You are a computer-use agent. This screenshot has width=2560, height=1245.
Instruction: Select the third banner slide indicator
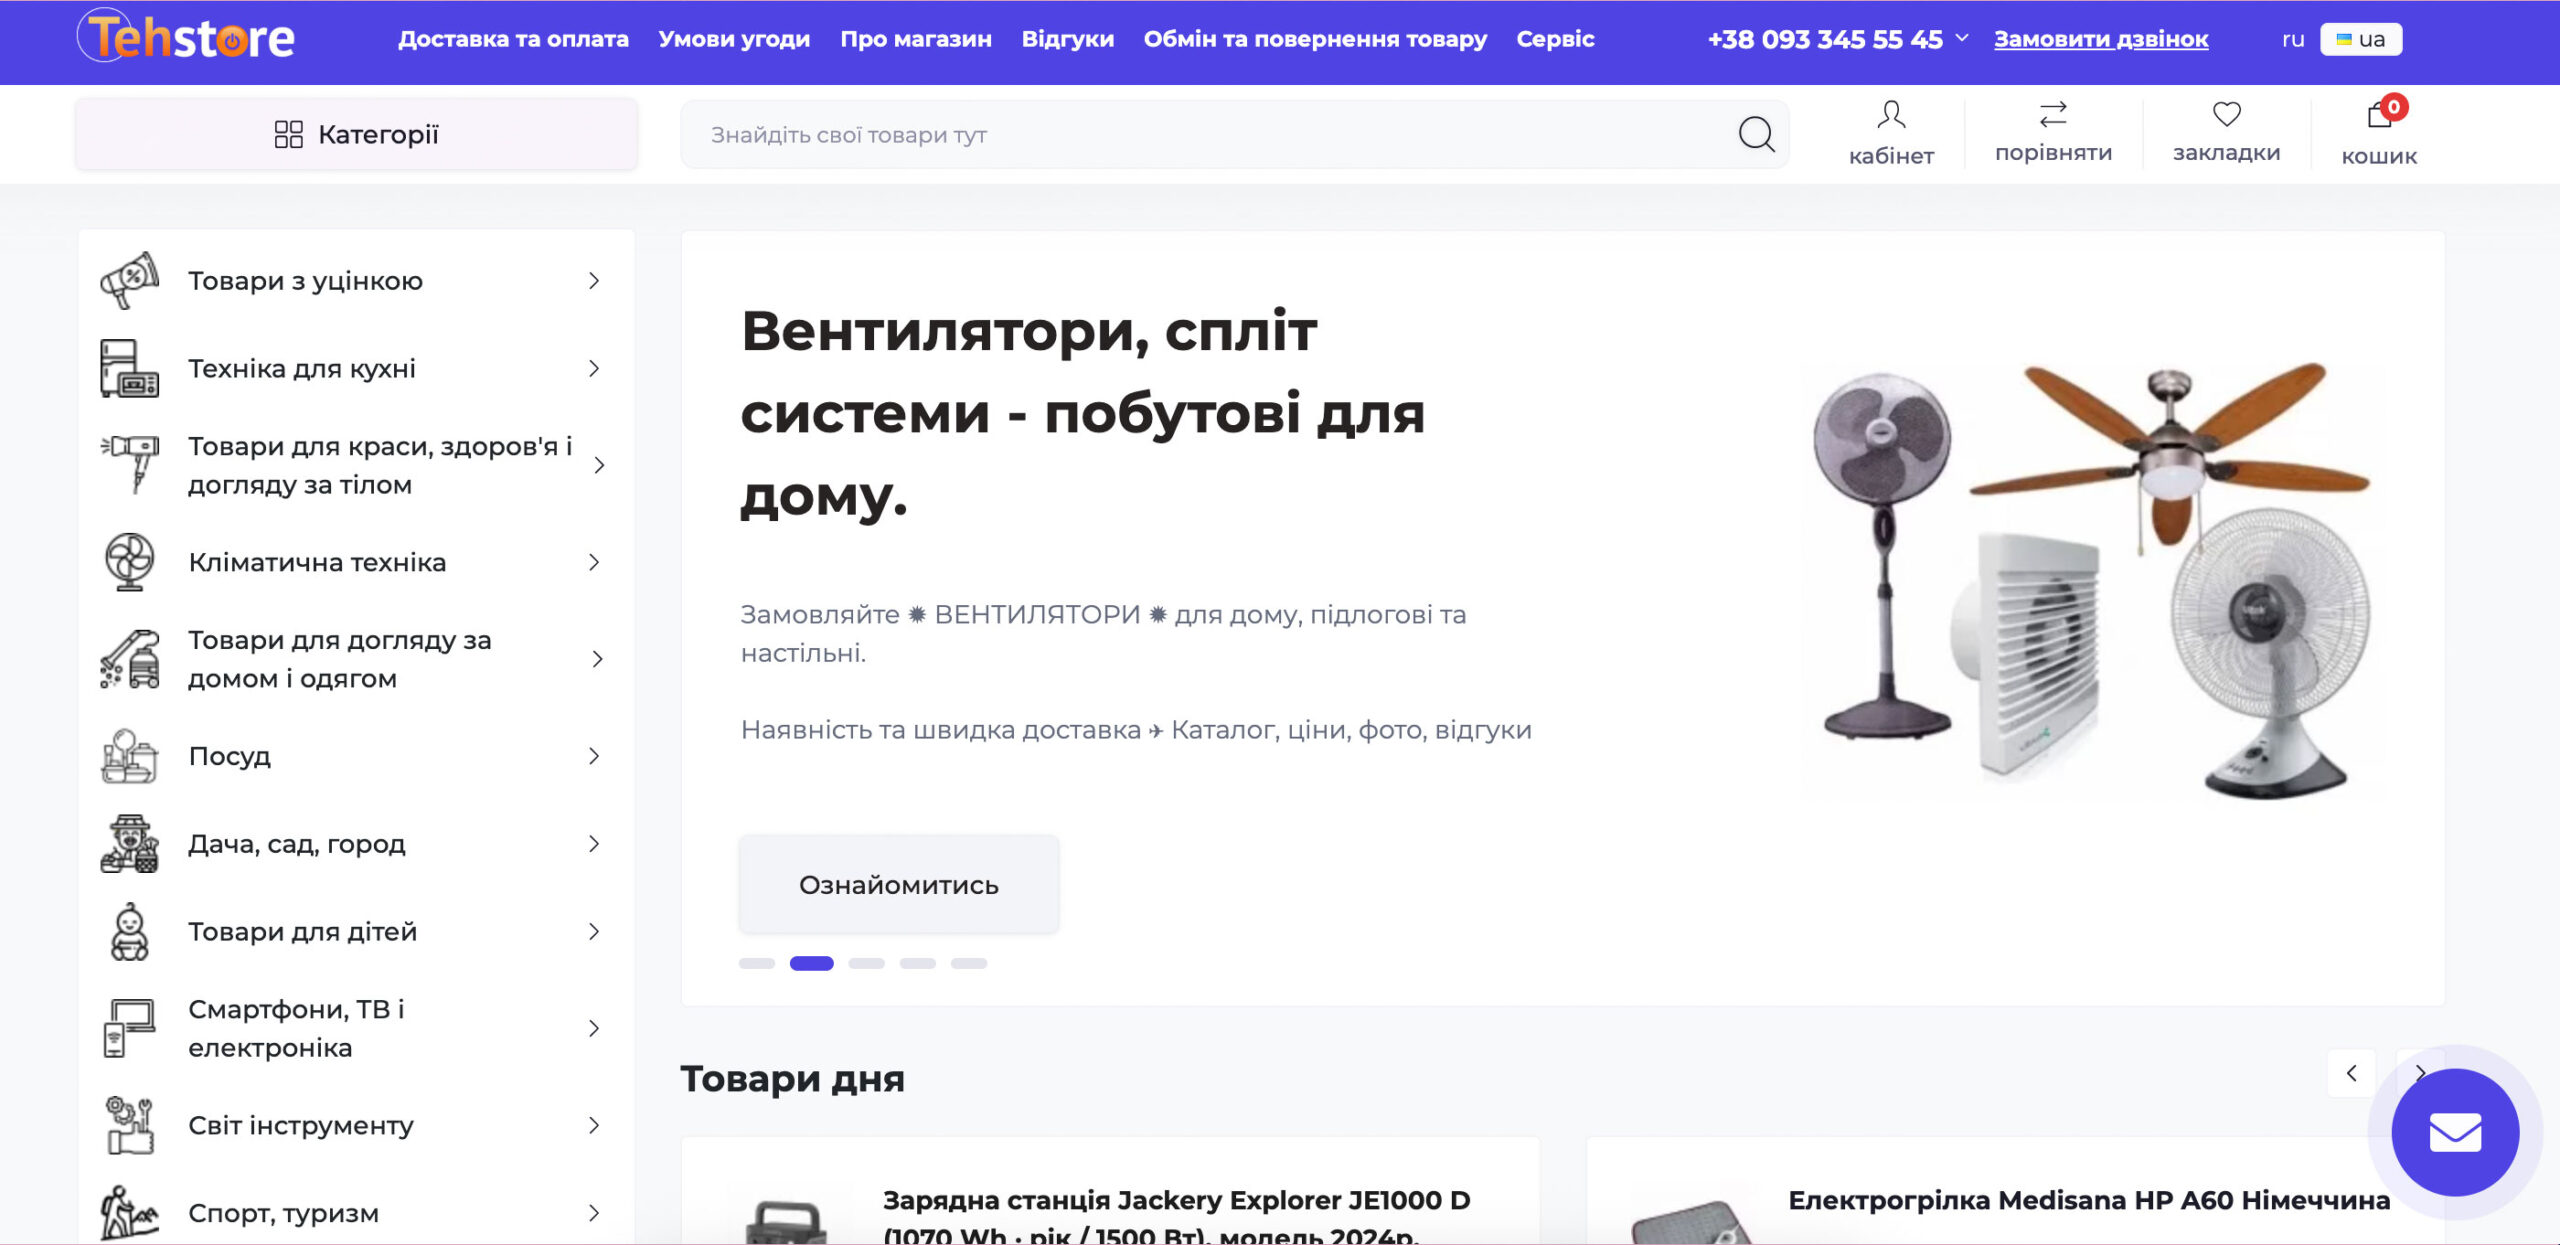[866, 963]
